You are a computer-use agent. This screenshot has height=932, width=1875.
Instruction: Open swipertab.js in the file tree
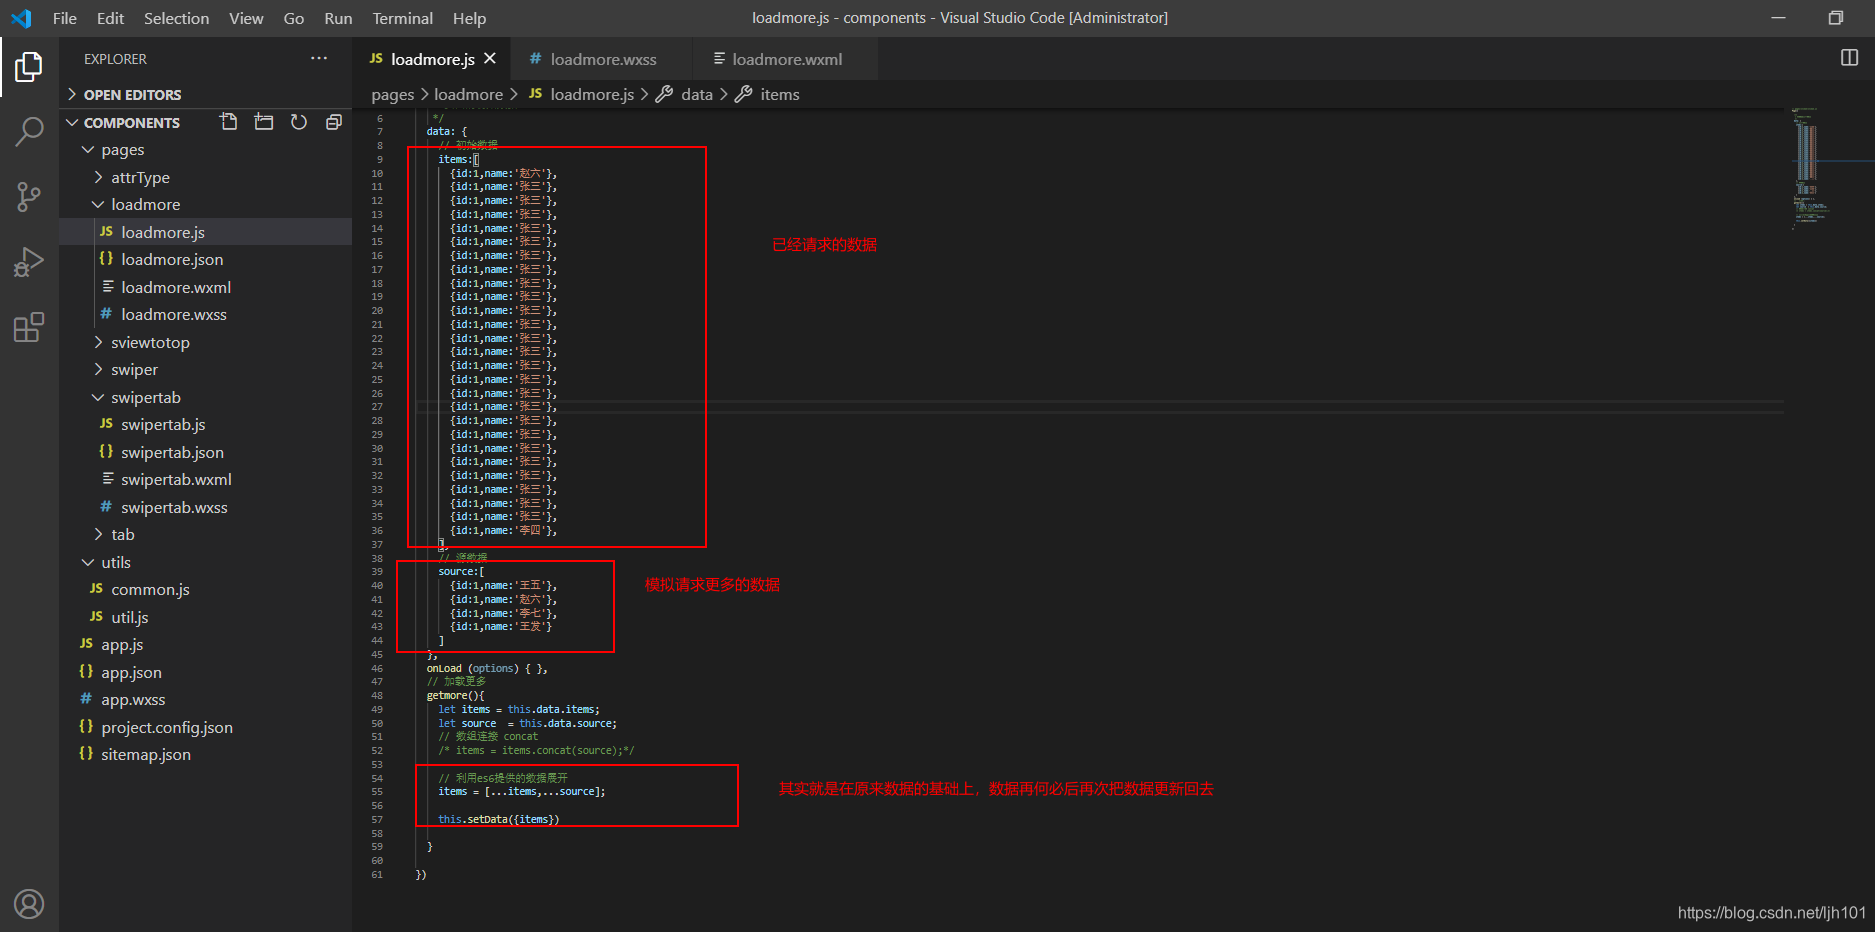(205, 424)
